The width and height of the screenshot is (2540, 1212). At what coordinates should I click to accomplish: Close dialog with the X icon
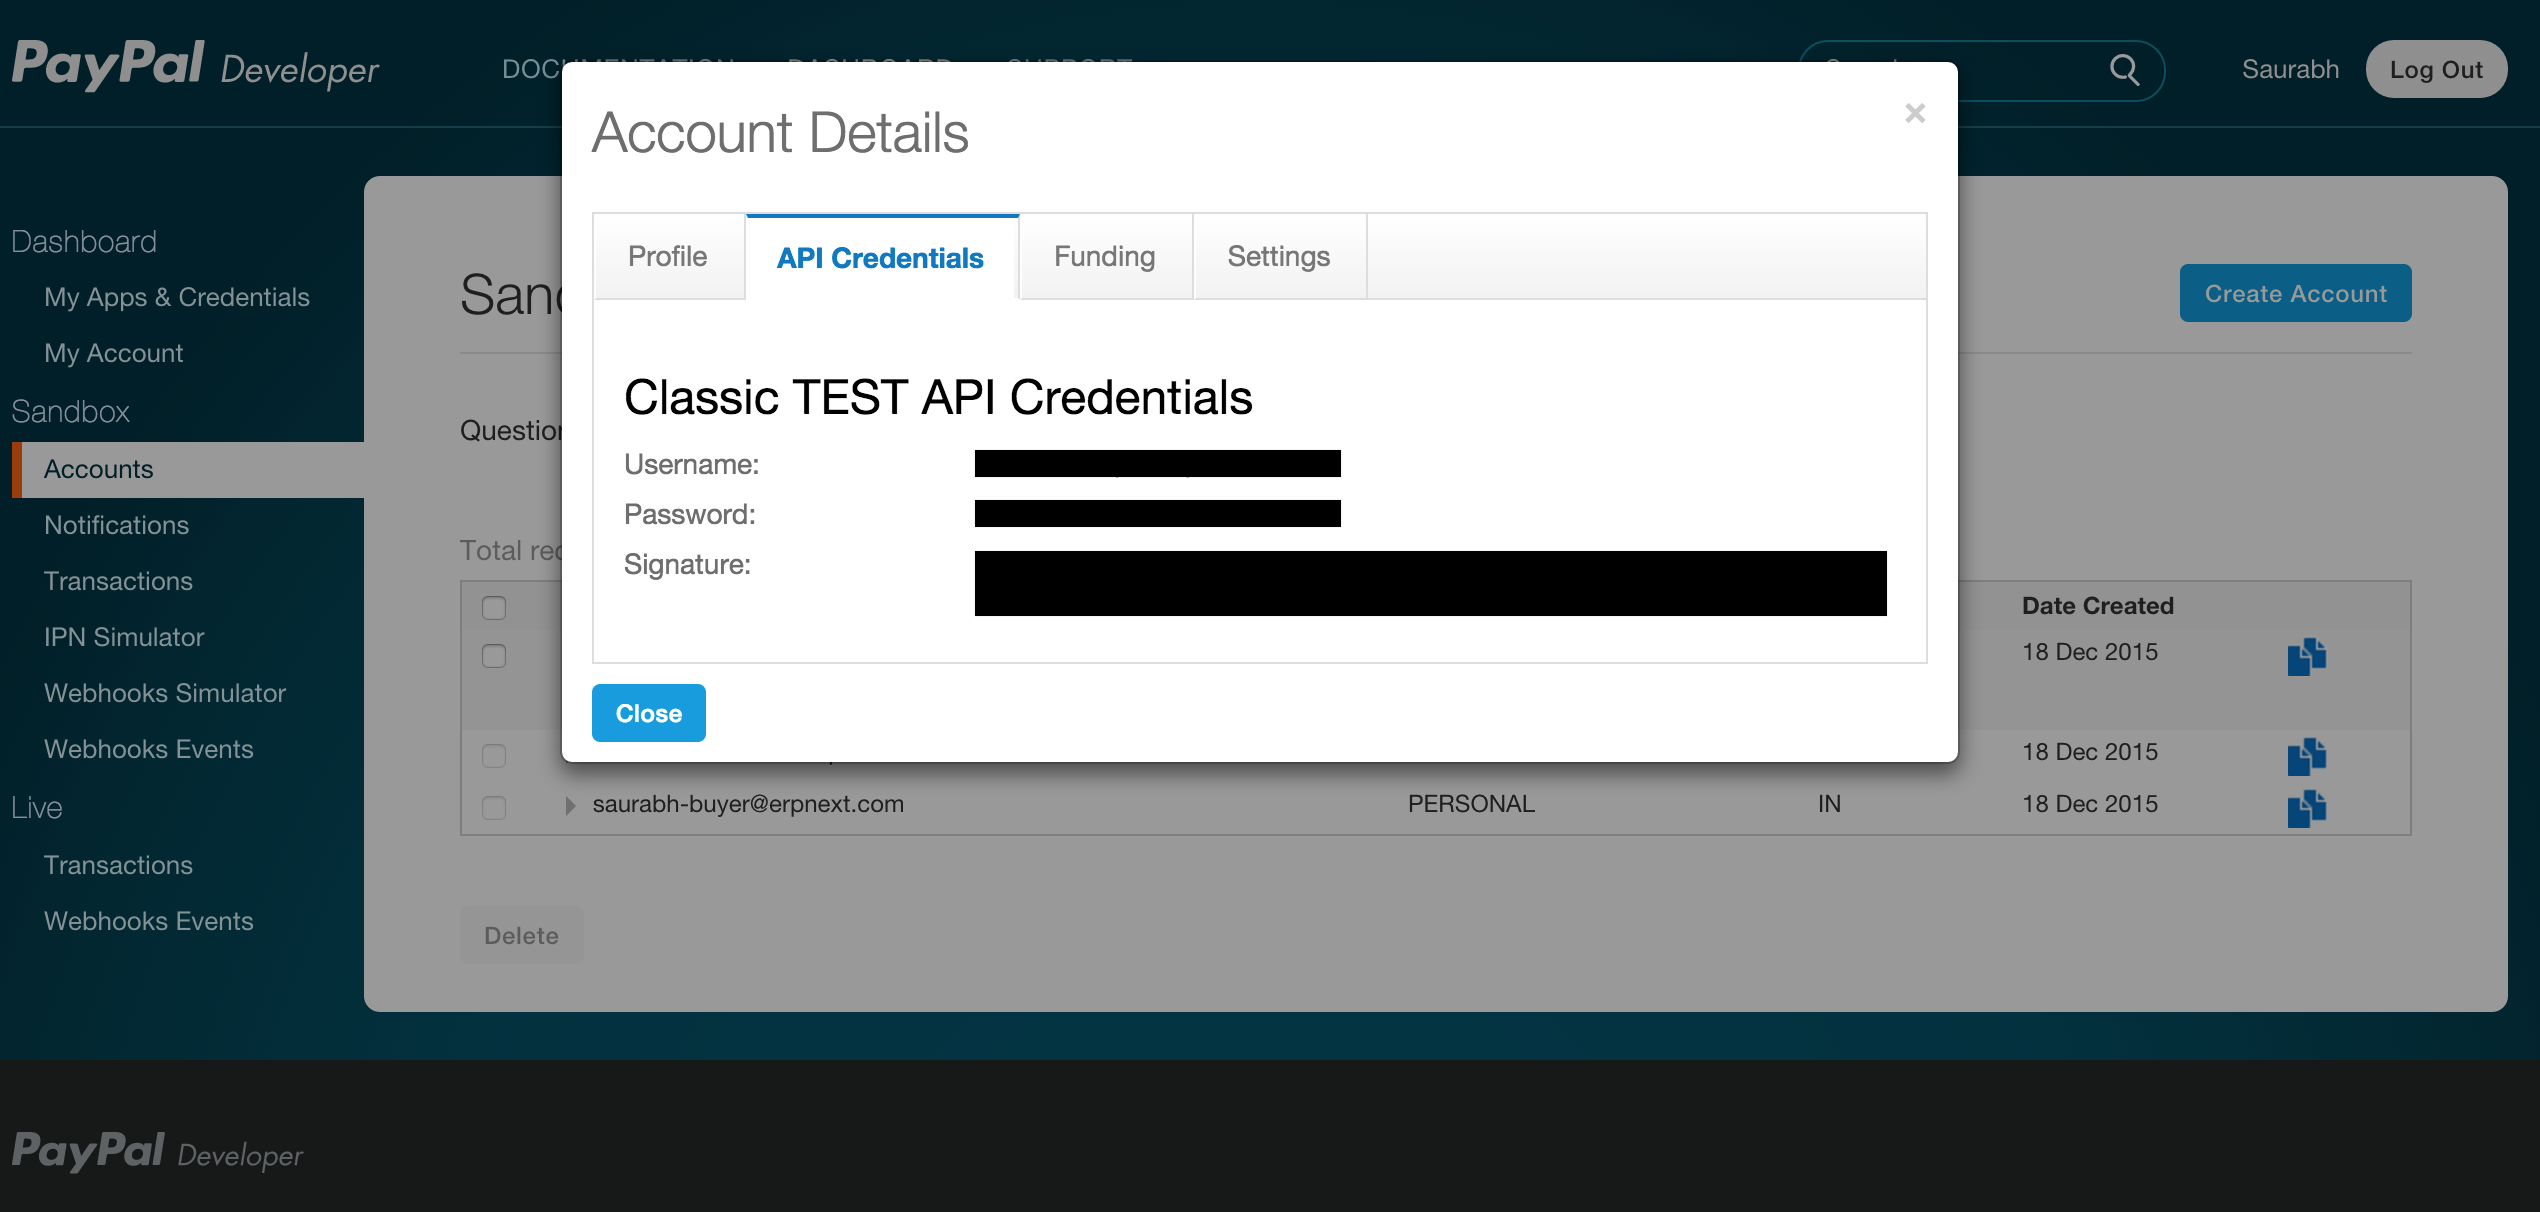pos(1914,113)
